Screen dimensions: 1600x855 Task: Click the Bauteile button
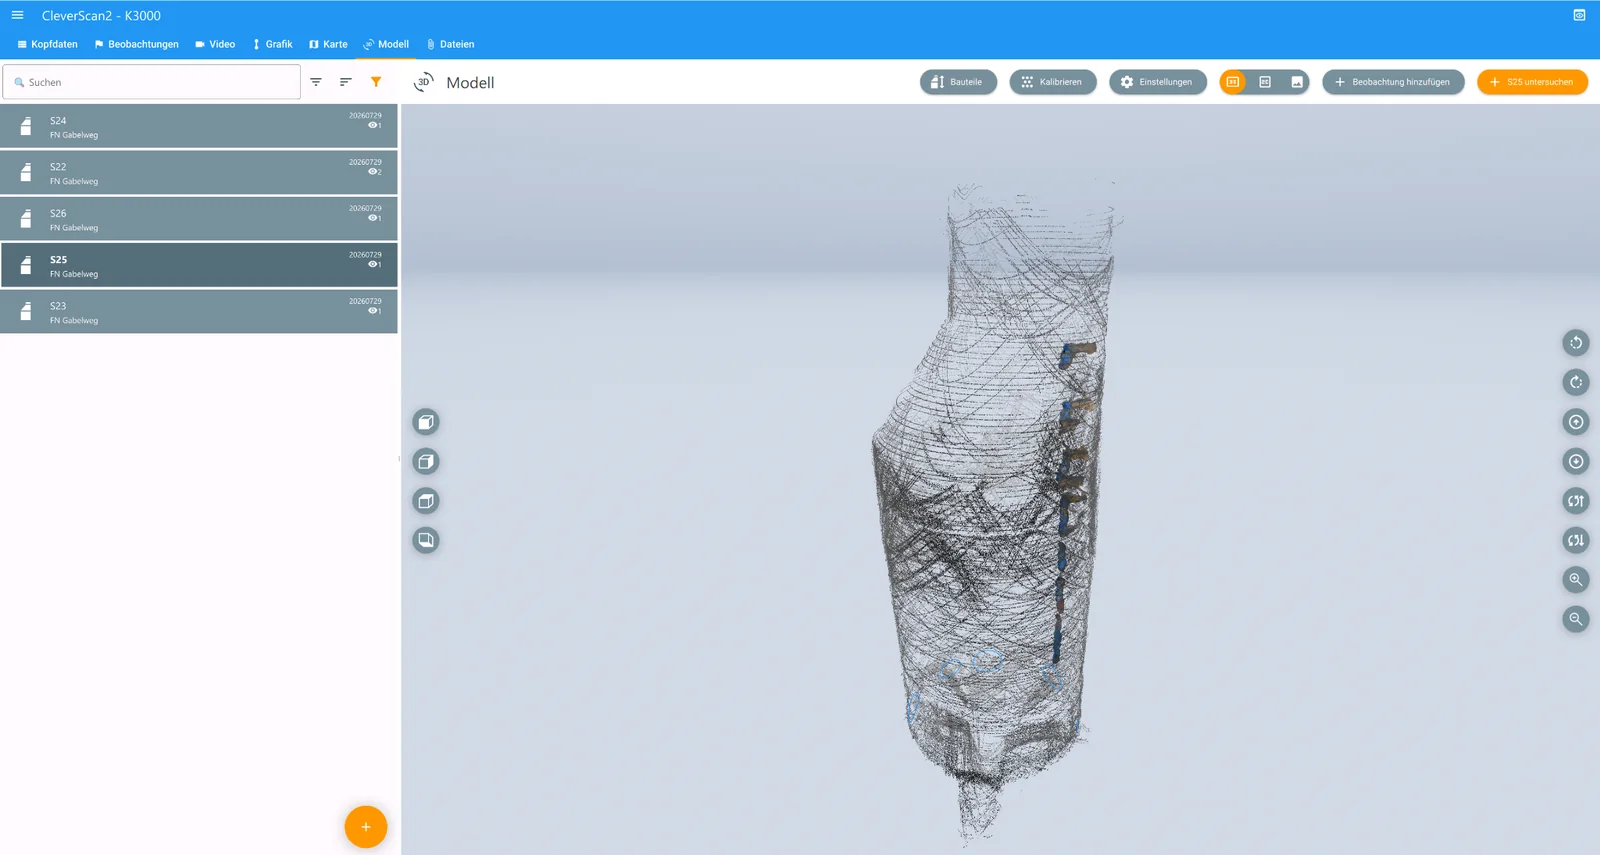coord(958,82)
